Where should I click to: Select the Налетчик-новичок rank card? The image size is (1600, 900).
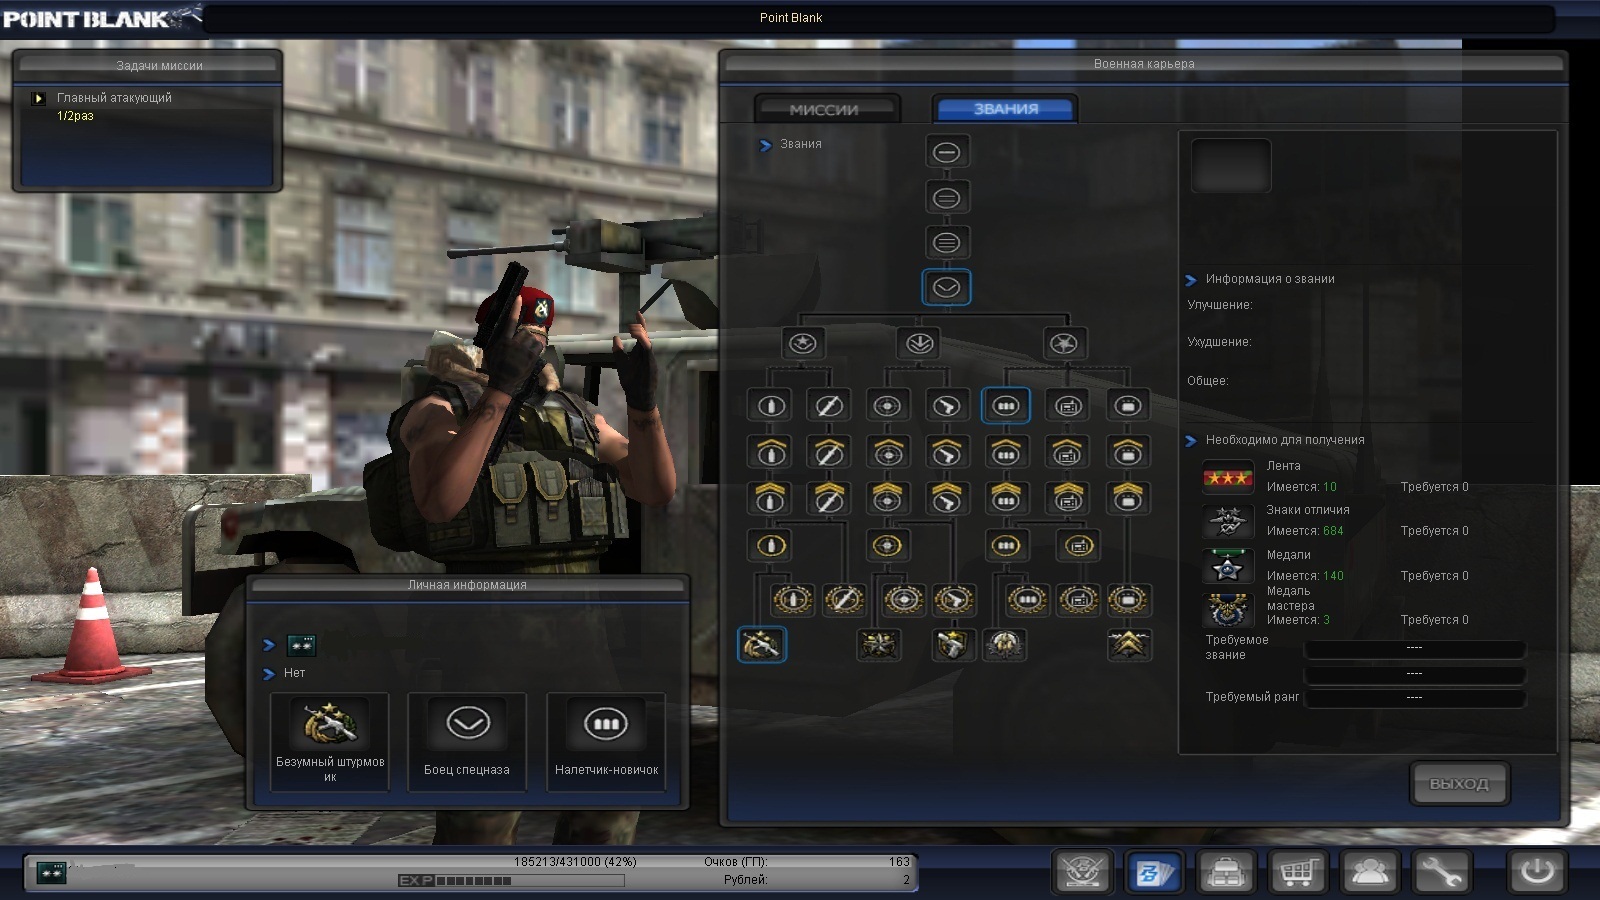coord(606,742)
